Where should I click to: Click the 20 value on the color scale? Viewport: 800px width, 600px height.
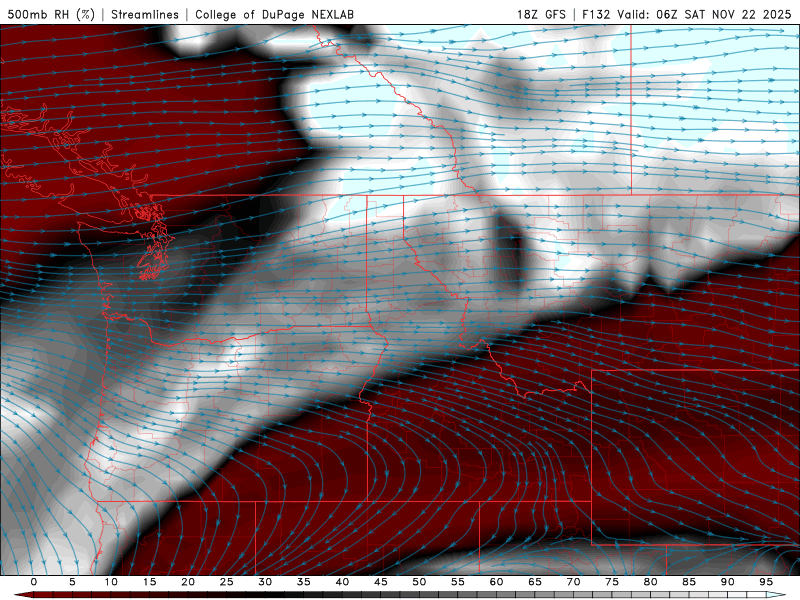(x=188, y=582)
